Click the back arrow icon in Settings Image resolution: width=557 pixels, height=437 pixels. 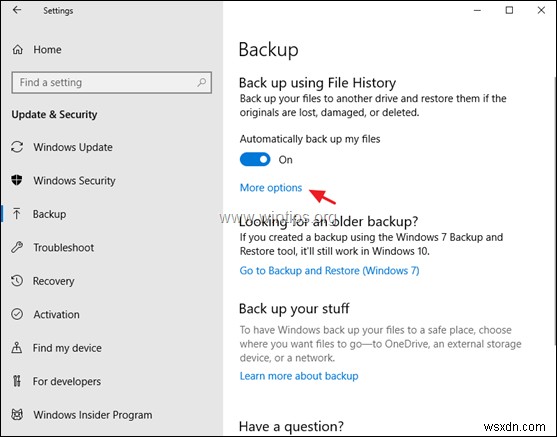17,10
